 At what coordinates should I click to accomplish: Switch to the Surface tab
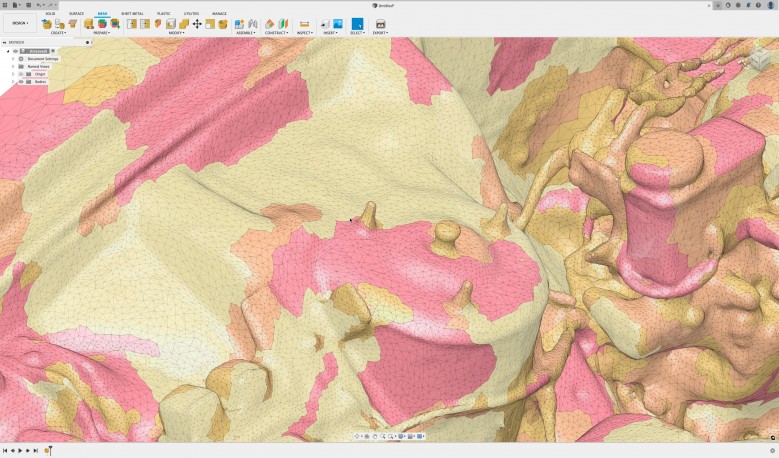tap(76, 13)
